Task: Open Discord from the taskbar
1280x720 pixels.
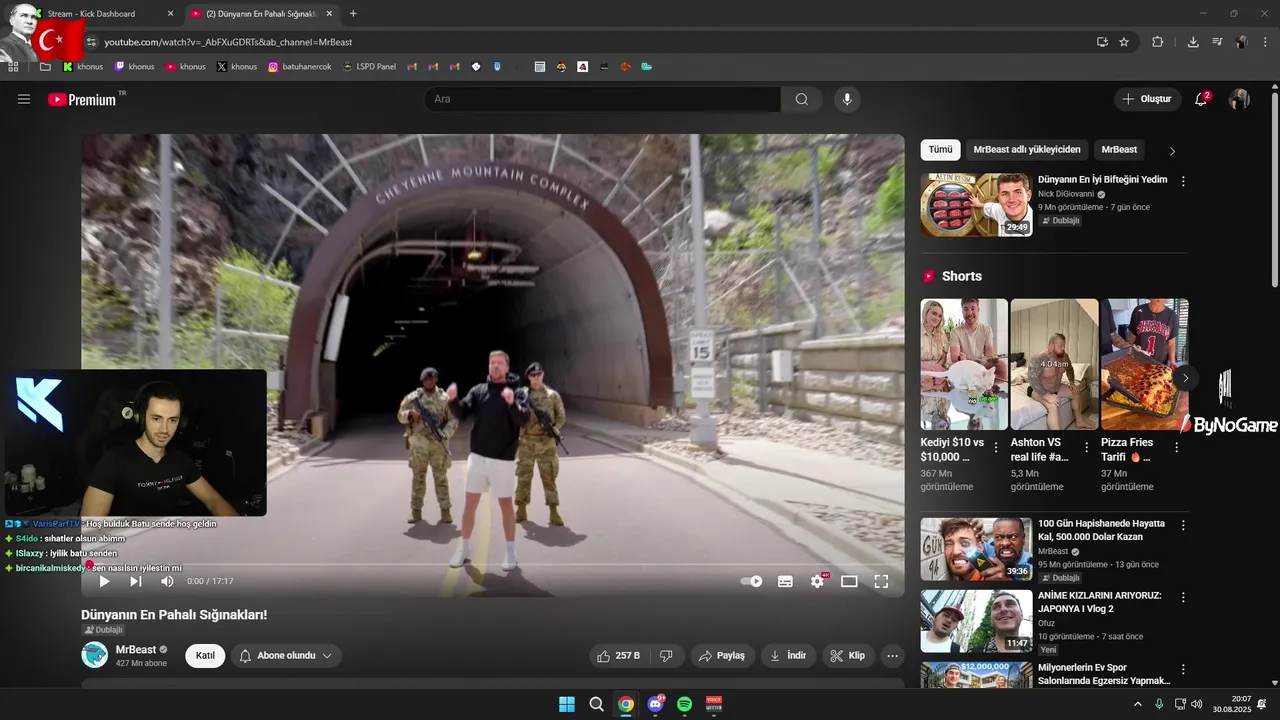Action: [x=655, y=704]
